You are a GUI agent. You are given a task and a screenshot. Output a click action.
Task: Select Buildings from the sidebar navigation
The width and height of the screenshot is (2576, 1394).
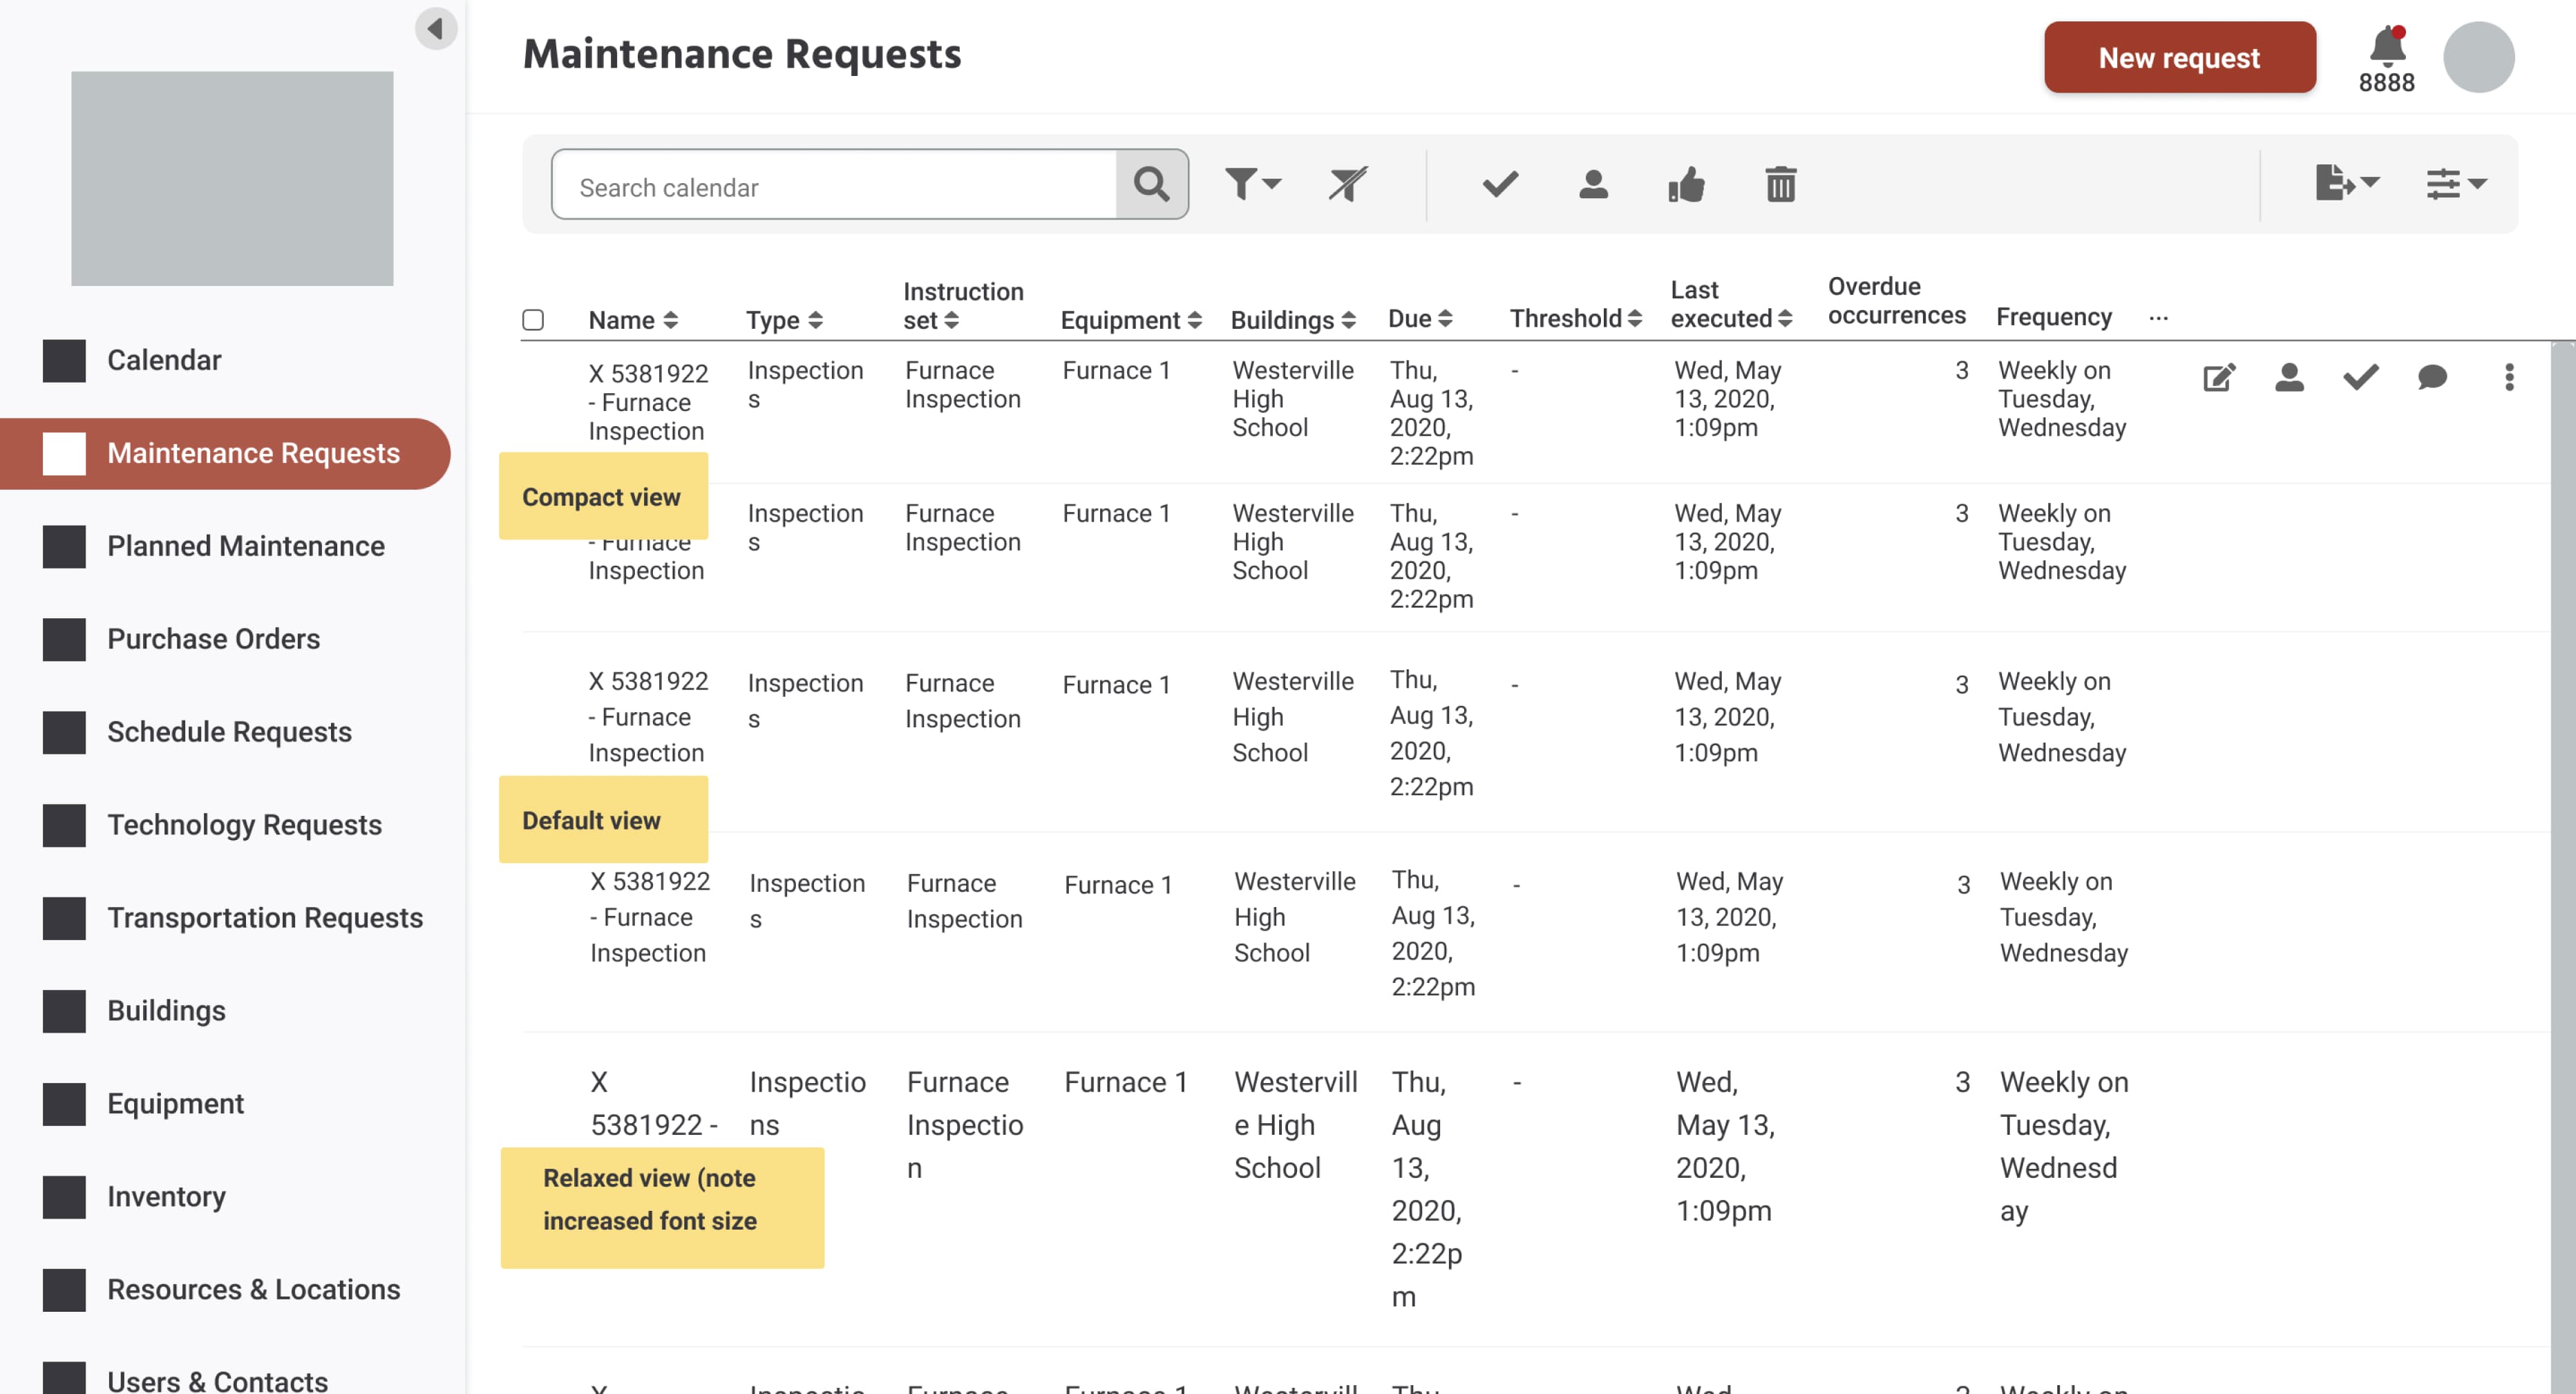coord(165,1009)
